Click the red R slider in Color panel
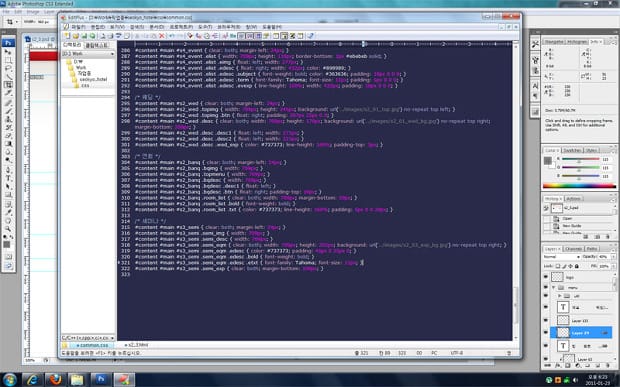The width and height of the screenshot is (620, 387). click(x=580, y=159)
